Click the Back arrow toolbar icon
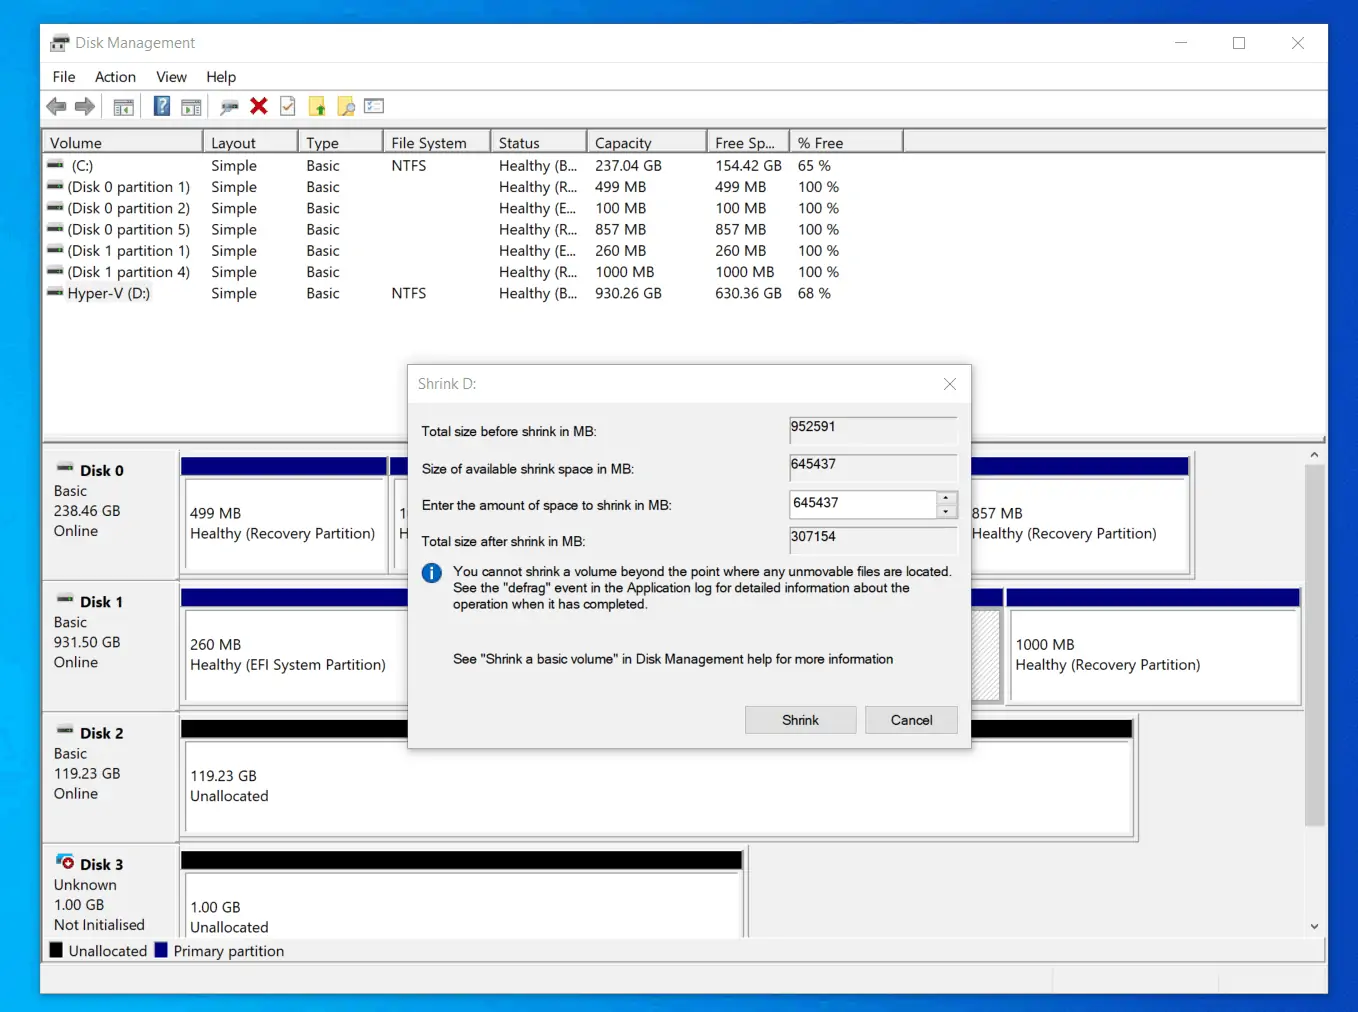This screenshot has height=1012, width=1358. click(56, 106)
